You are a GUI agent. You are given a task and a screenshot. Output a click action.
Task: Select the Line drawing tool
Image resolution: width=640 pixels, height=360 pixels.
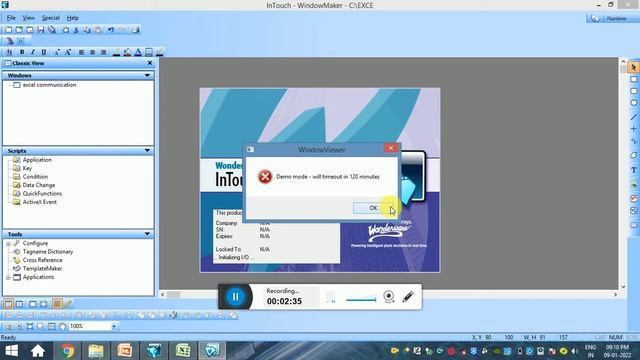click(x=633, y=117)
